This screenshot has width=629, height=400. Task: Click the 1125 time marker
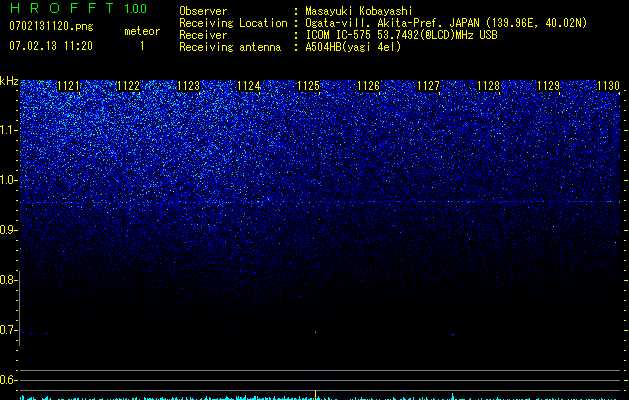coord(308,86)
